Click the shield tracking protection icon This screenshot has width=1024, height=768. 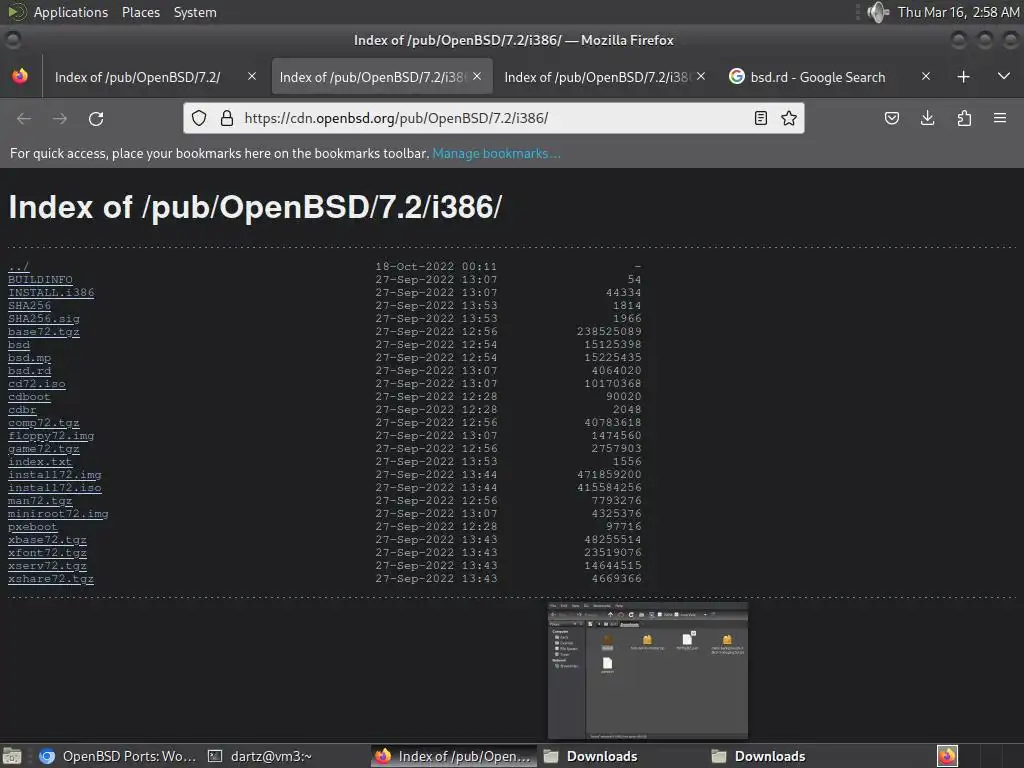point(199,118)
